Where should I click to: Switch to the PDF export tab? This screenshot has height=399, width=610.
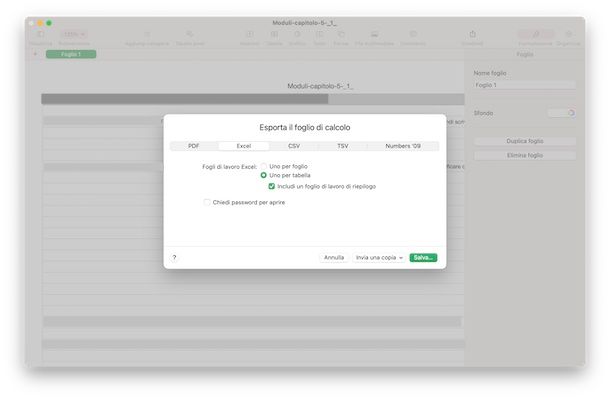[194, 146]
